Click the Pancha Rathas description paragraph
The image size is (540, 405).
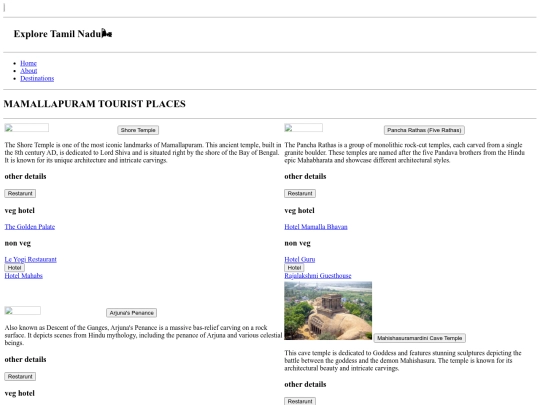pyautogui.click(x=405, y=153)
